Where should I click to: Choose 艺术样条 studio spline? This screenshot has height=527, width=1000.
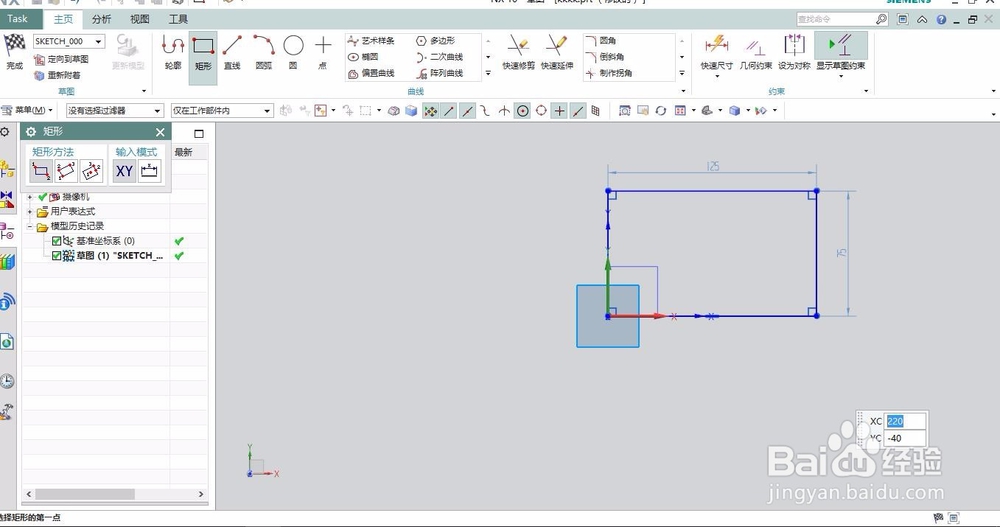tap(371, 41)
